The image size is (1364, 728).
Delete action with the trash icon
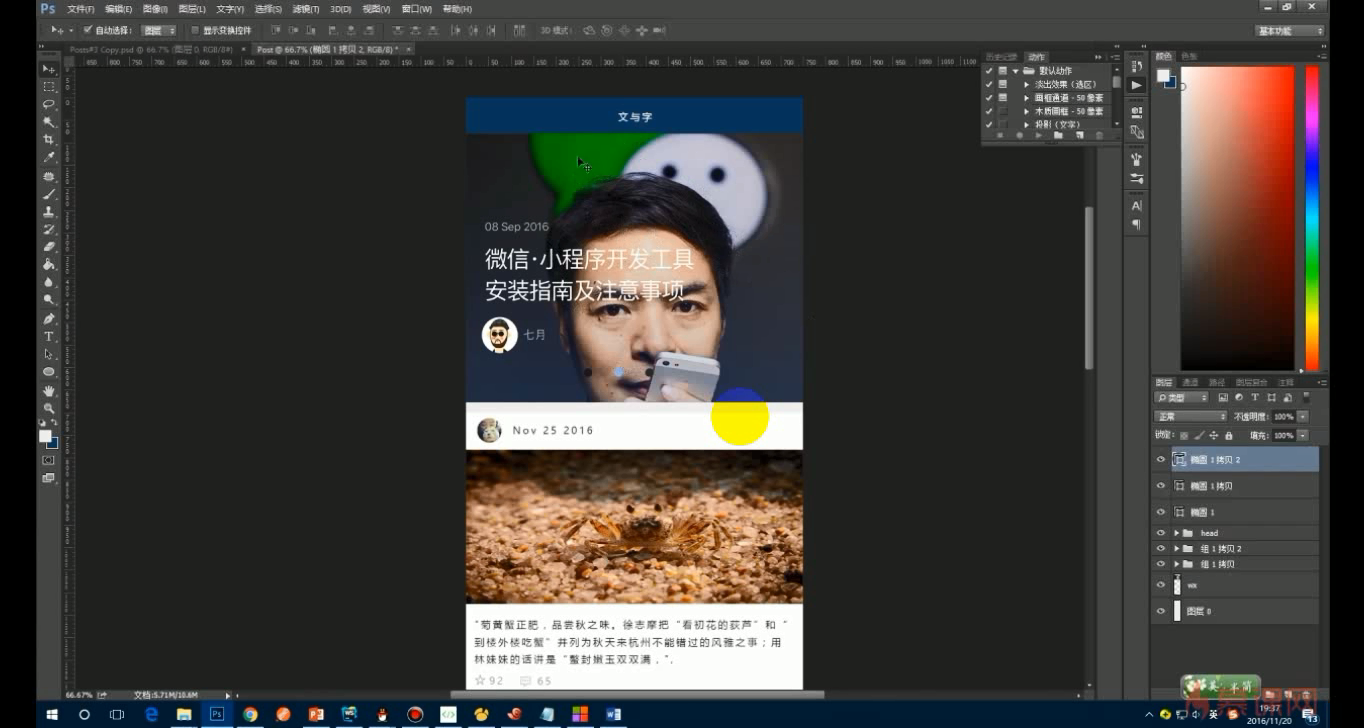click(1099, 135)
